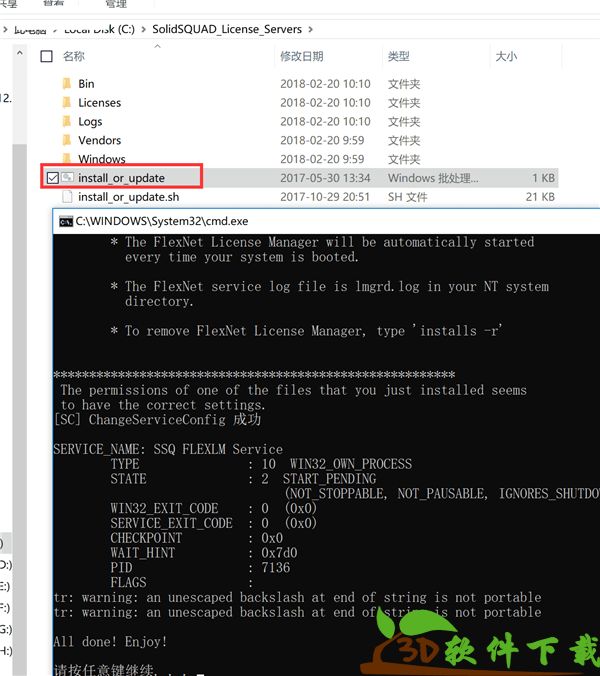
Task: Open the 管理 ribbon tab
Action: tap(116, 4)
